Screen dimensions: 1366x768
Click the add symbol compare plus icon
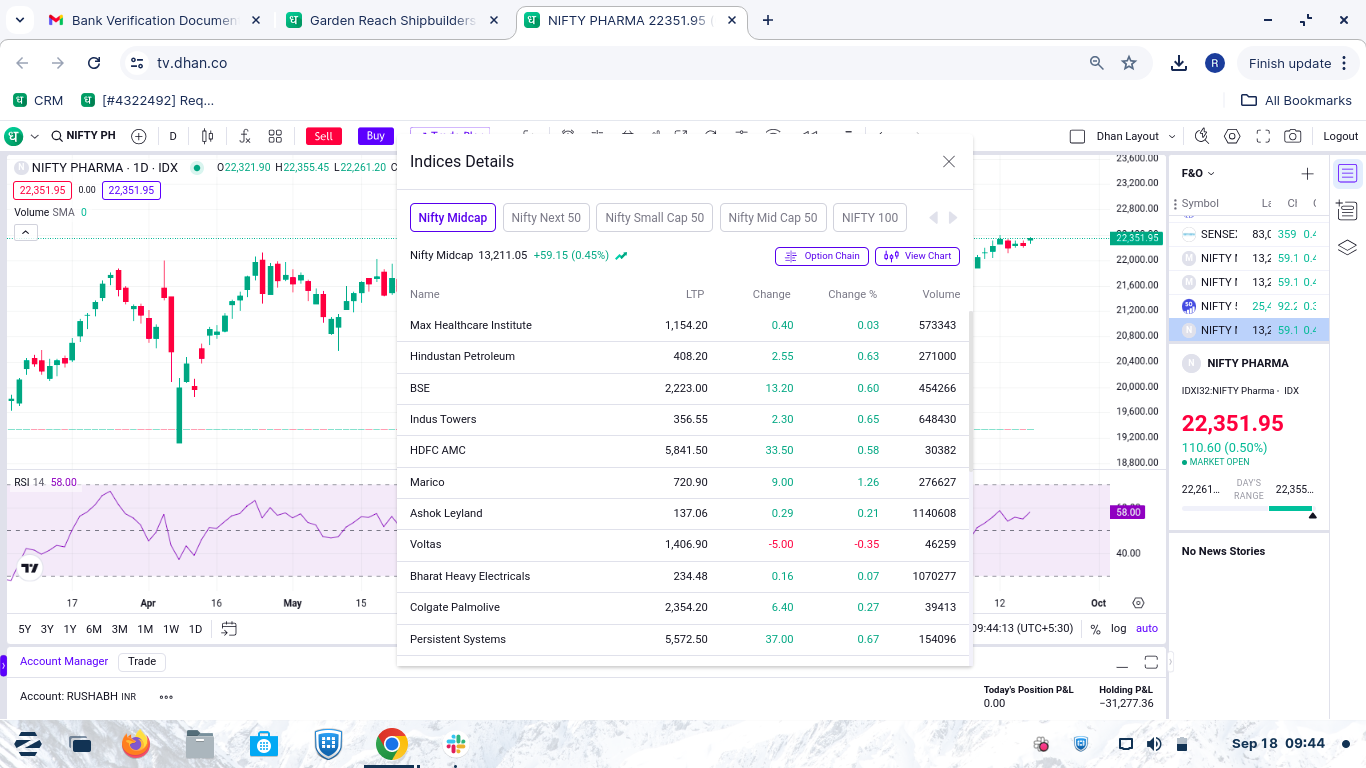pyautogui.click(x=139, y=136)
